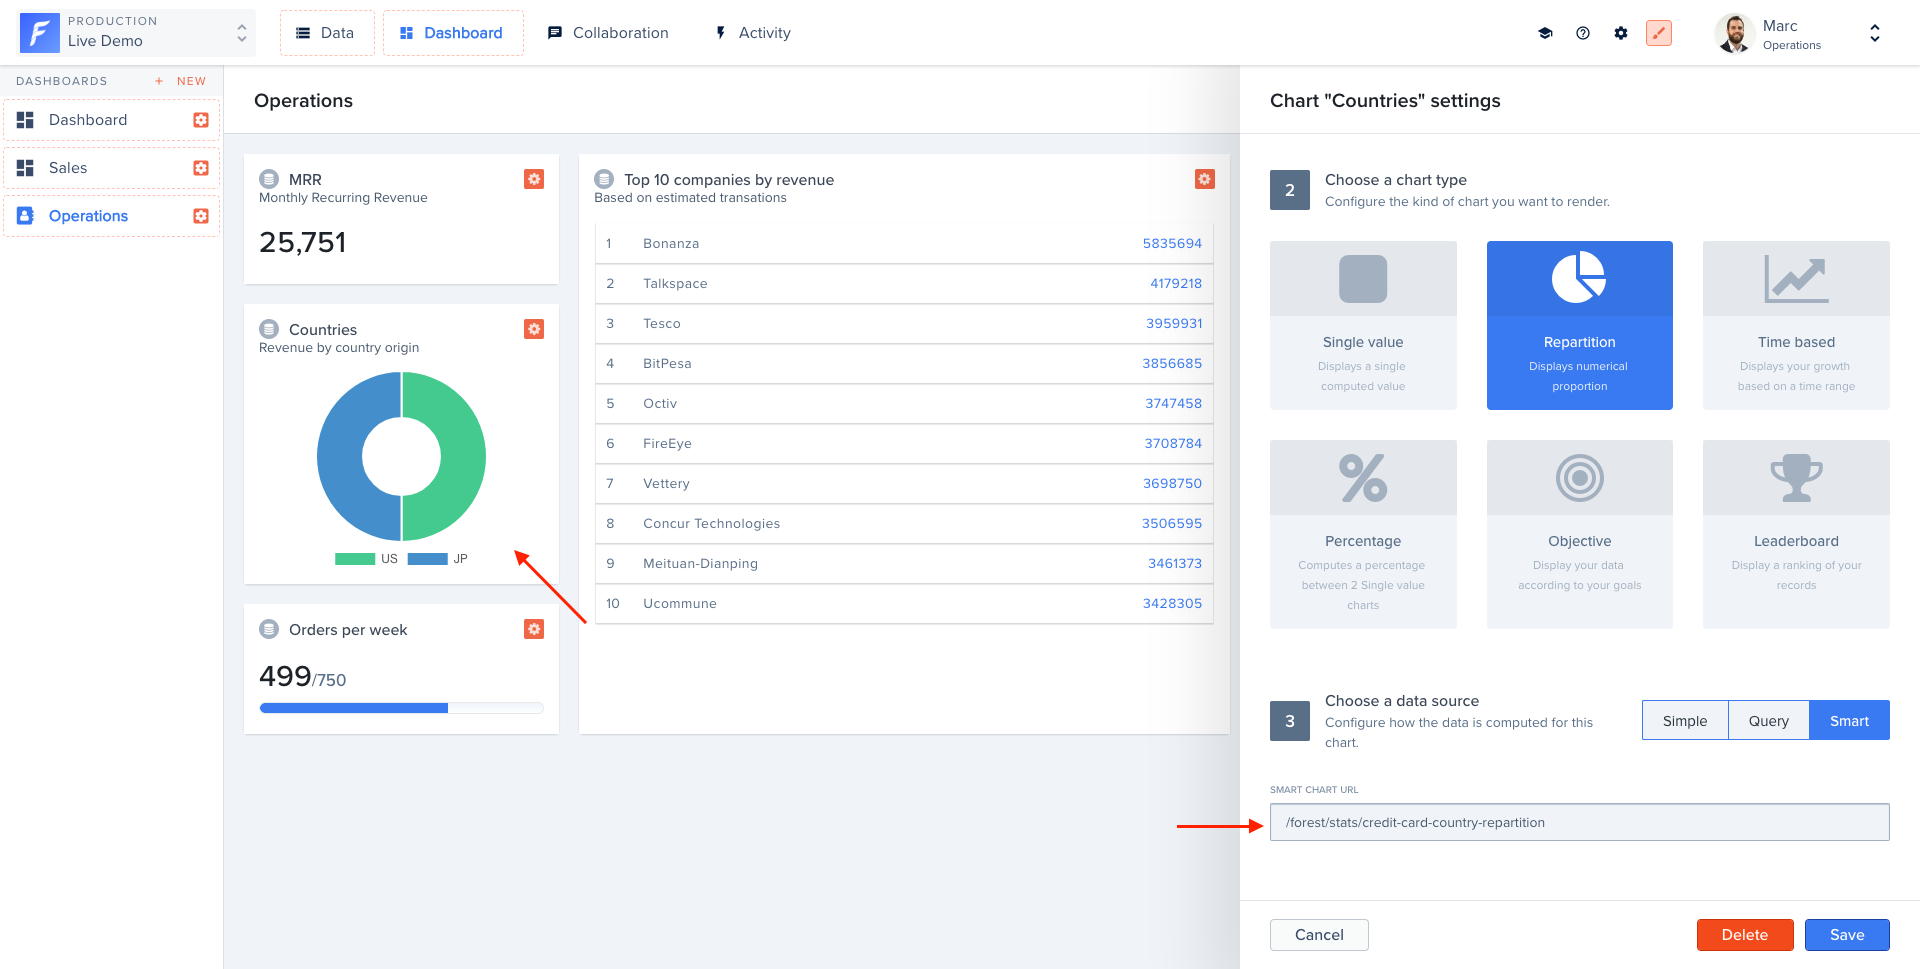Viewport: 1920px width, 969px height.
Task: Open Top 10 companies chart settings cog
Action: click(1205, 179)
